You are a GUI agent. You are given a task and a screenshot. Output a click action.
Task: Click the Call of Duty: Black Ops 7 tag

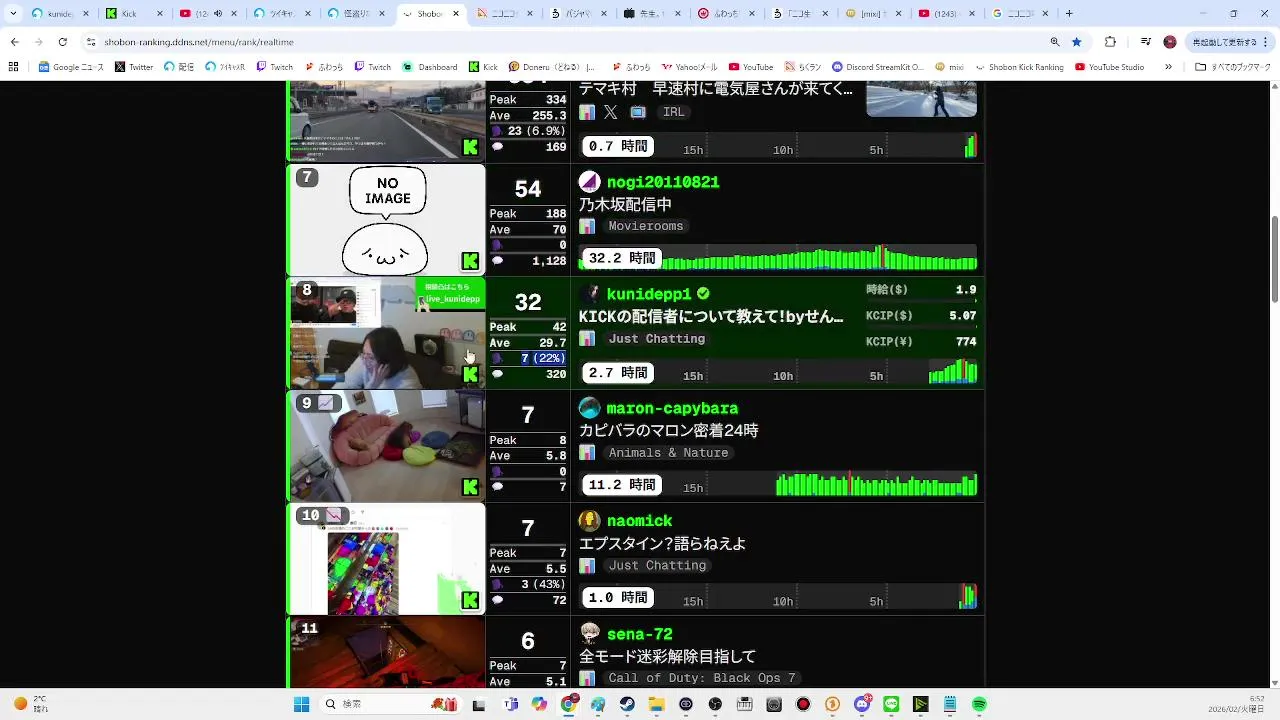pyautogui.click(x=702, y=678)
